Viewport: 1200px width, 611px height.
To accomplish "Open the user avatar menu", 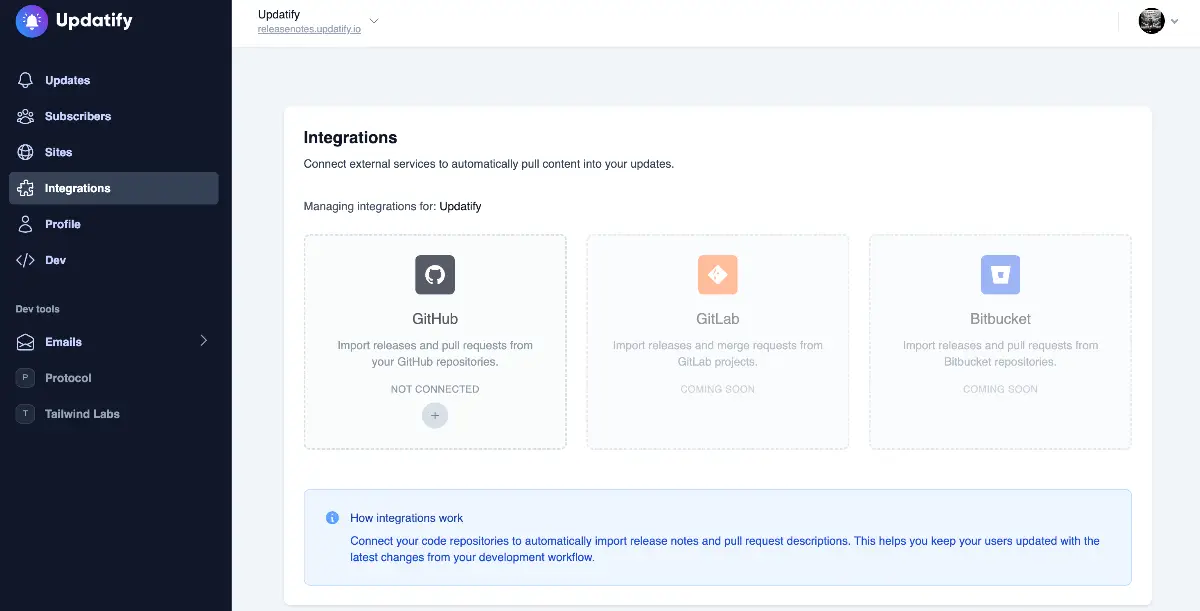I will (x=1152, y=21).
